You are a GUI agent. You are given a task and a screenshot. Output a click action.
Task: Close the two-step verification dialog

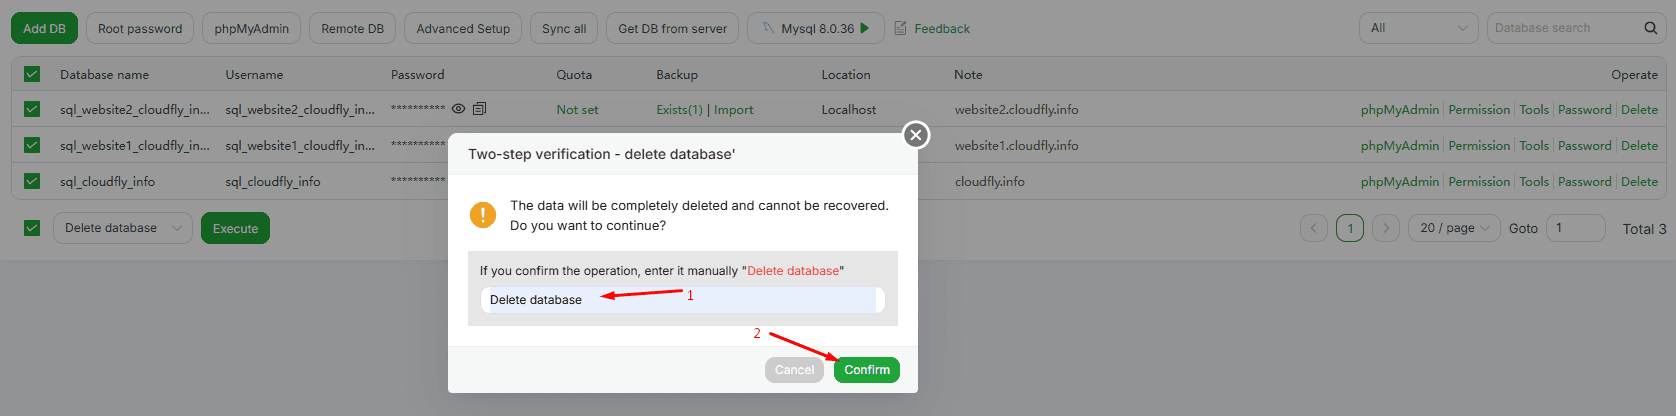915,135
